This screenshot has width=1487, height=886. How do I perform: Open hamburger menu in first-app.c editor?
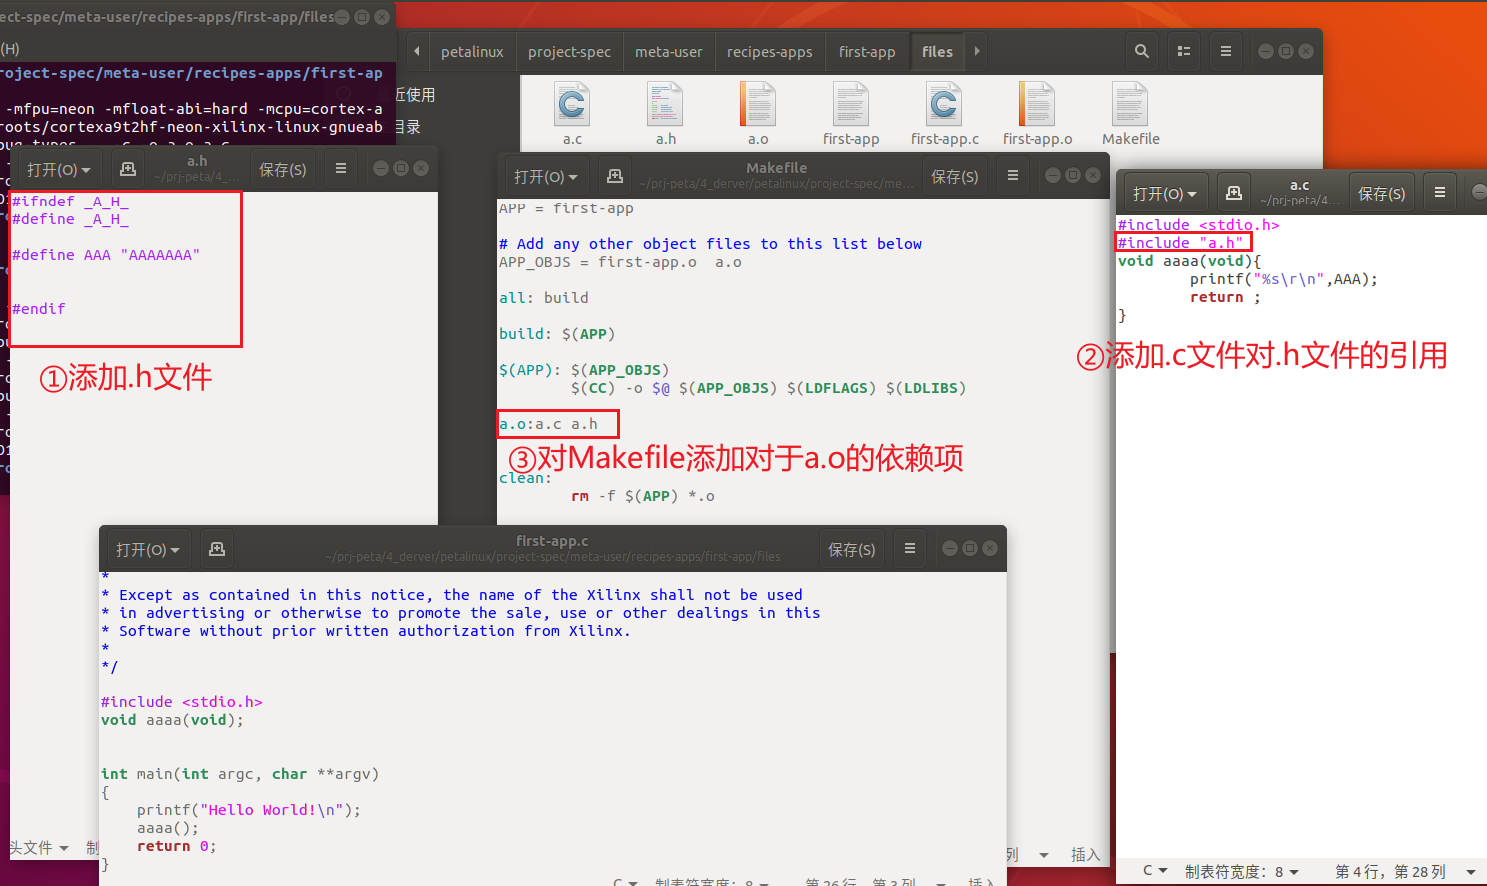point(910,549)
